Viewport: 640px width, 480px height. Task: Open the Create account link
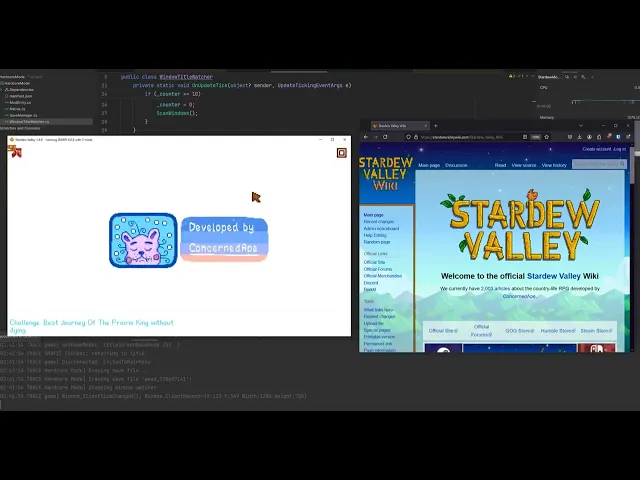(596, 149)
